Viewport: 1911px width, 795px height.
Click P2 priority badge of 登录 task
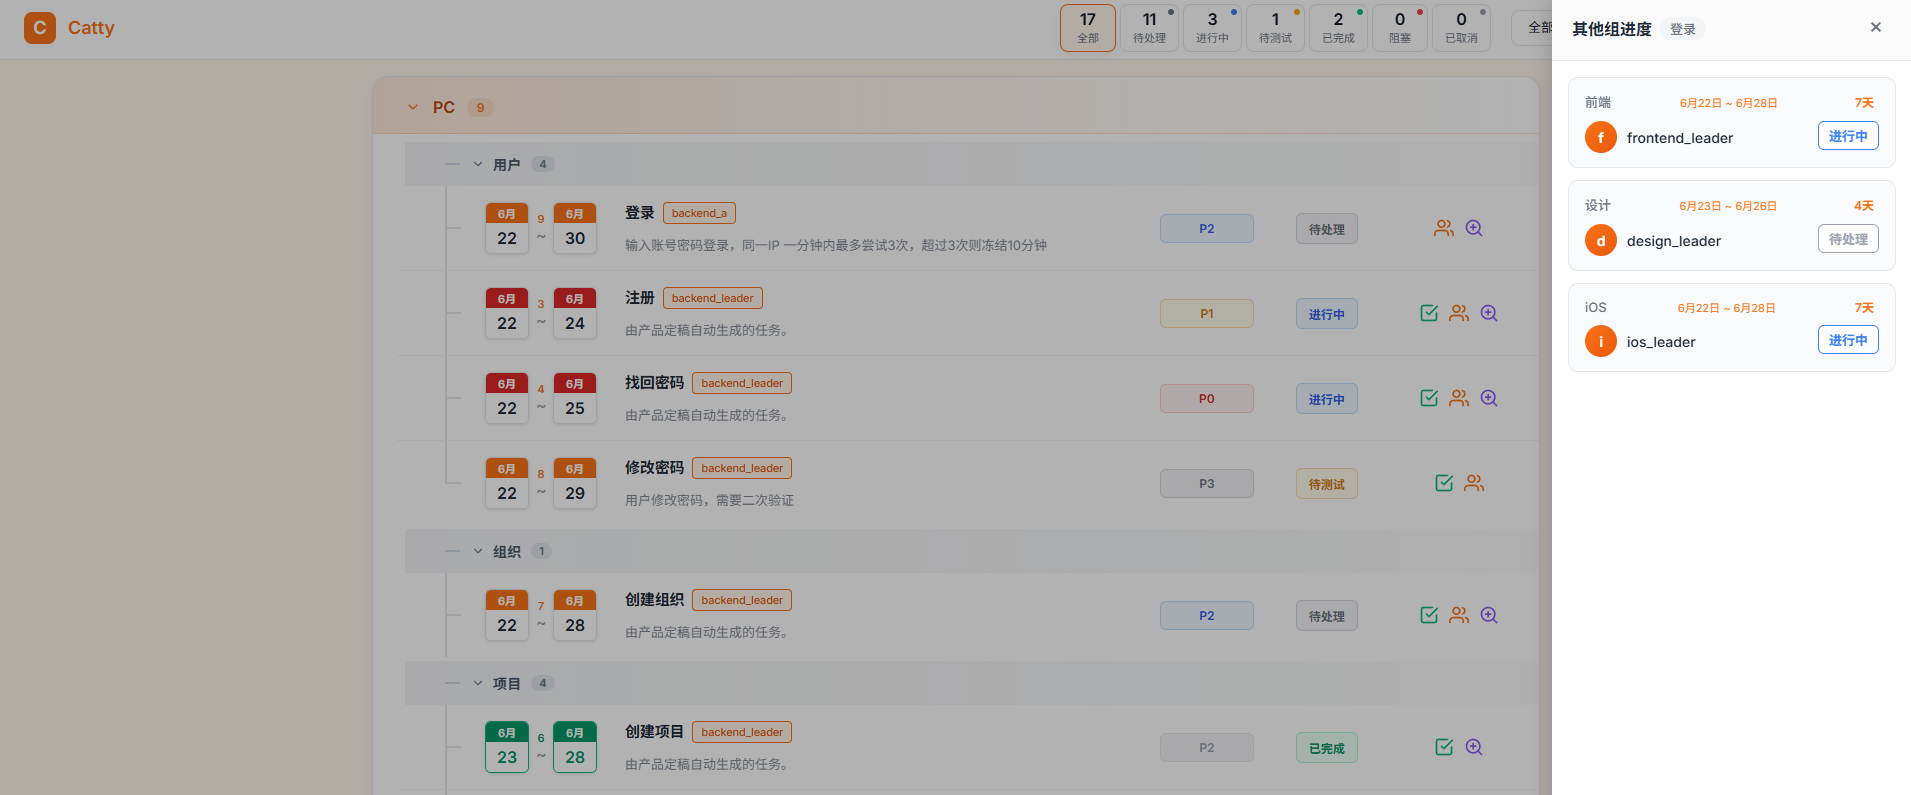point(1207,229)
